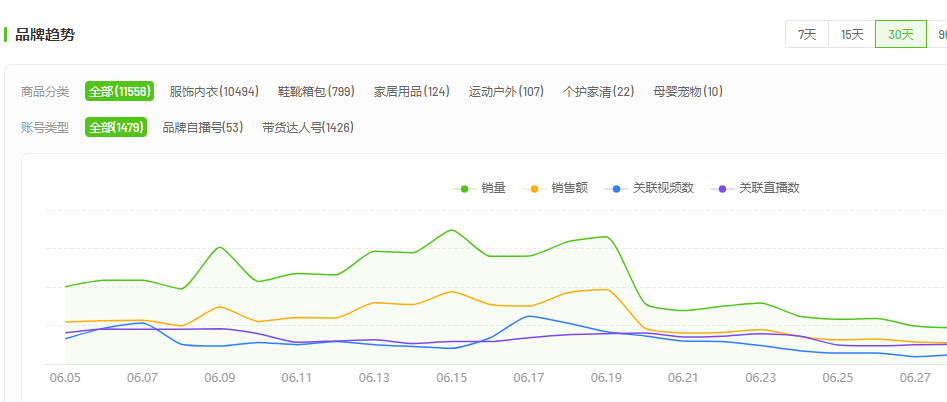Filter accounts by 品牌自播号(53)
Viewport: 947px width, 402px height.
(203, 128)
